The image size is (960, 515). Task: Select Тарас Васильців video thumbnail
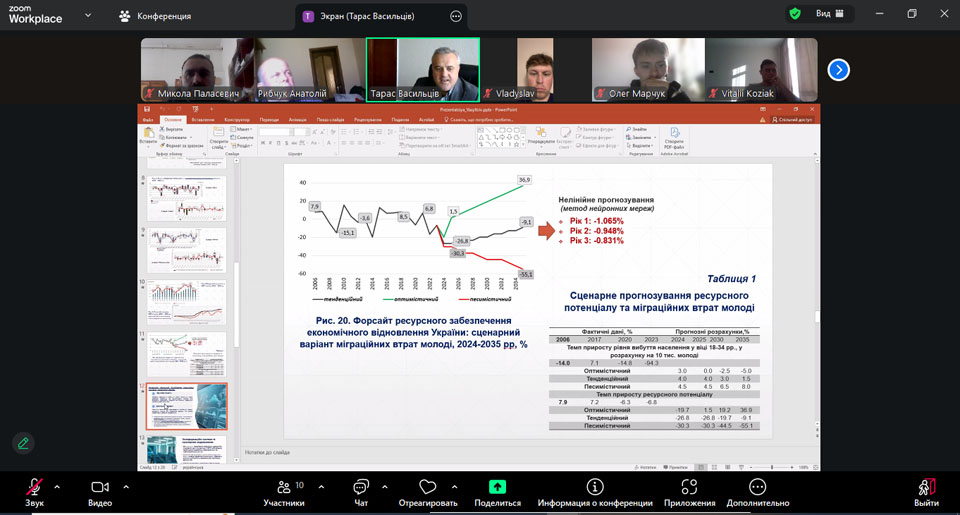(422, 70)
